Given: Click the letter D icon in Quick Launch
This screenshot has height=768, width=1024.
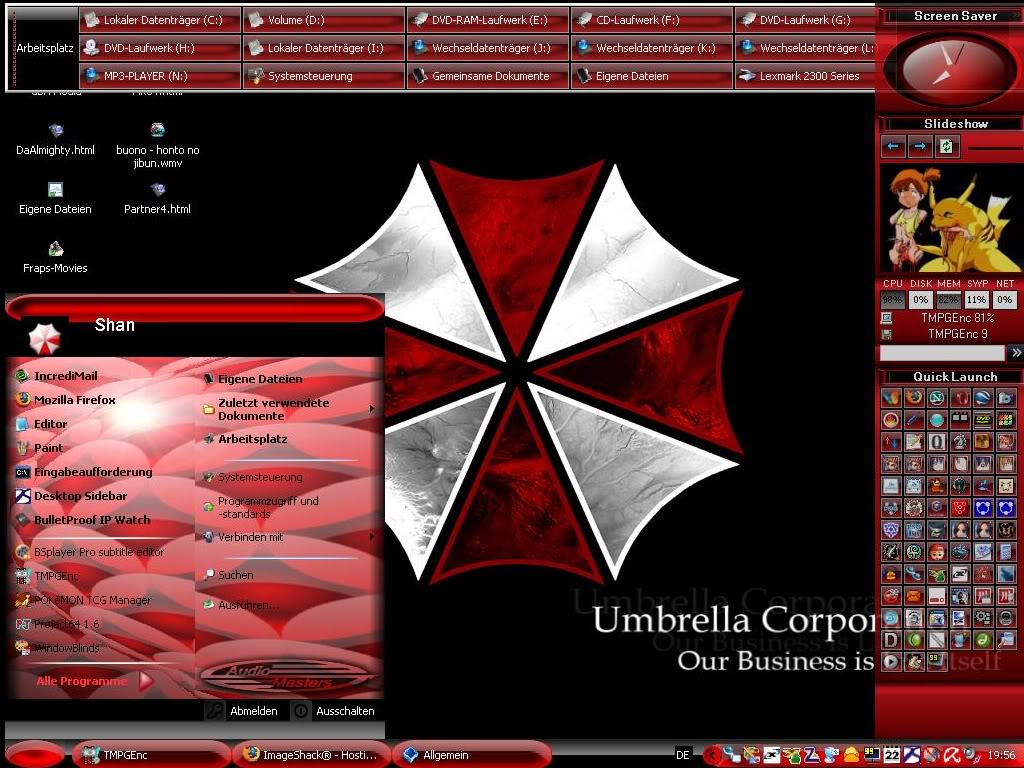Looking at the screenshot, I should 891,640.
